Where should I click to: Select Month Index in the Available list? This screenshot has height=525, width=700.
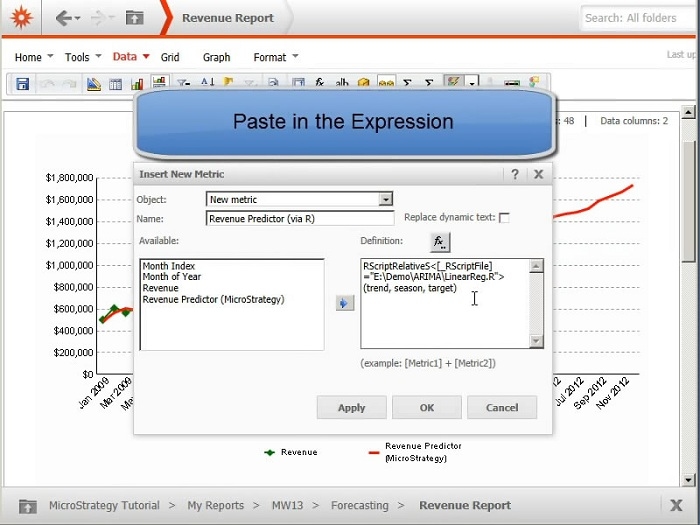(168, 267)
